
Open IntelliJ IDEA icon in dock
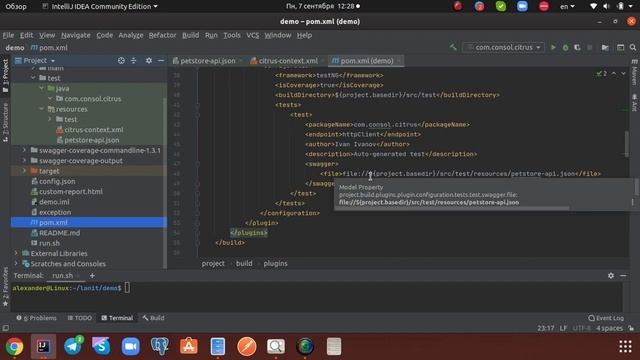click(43, 347)
